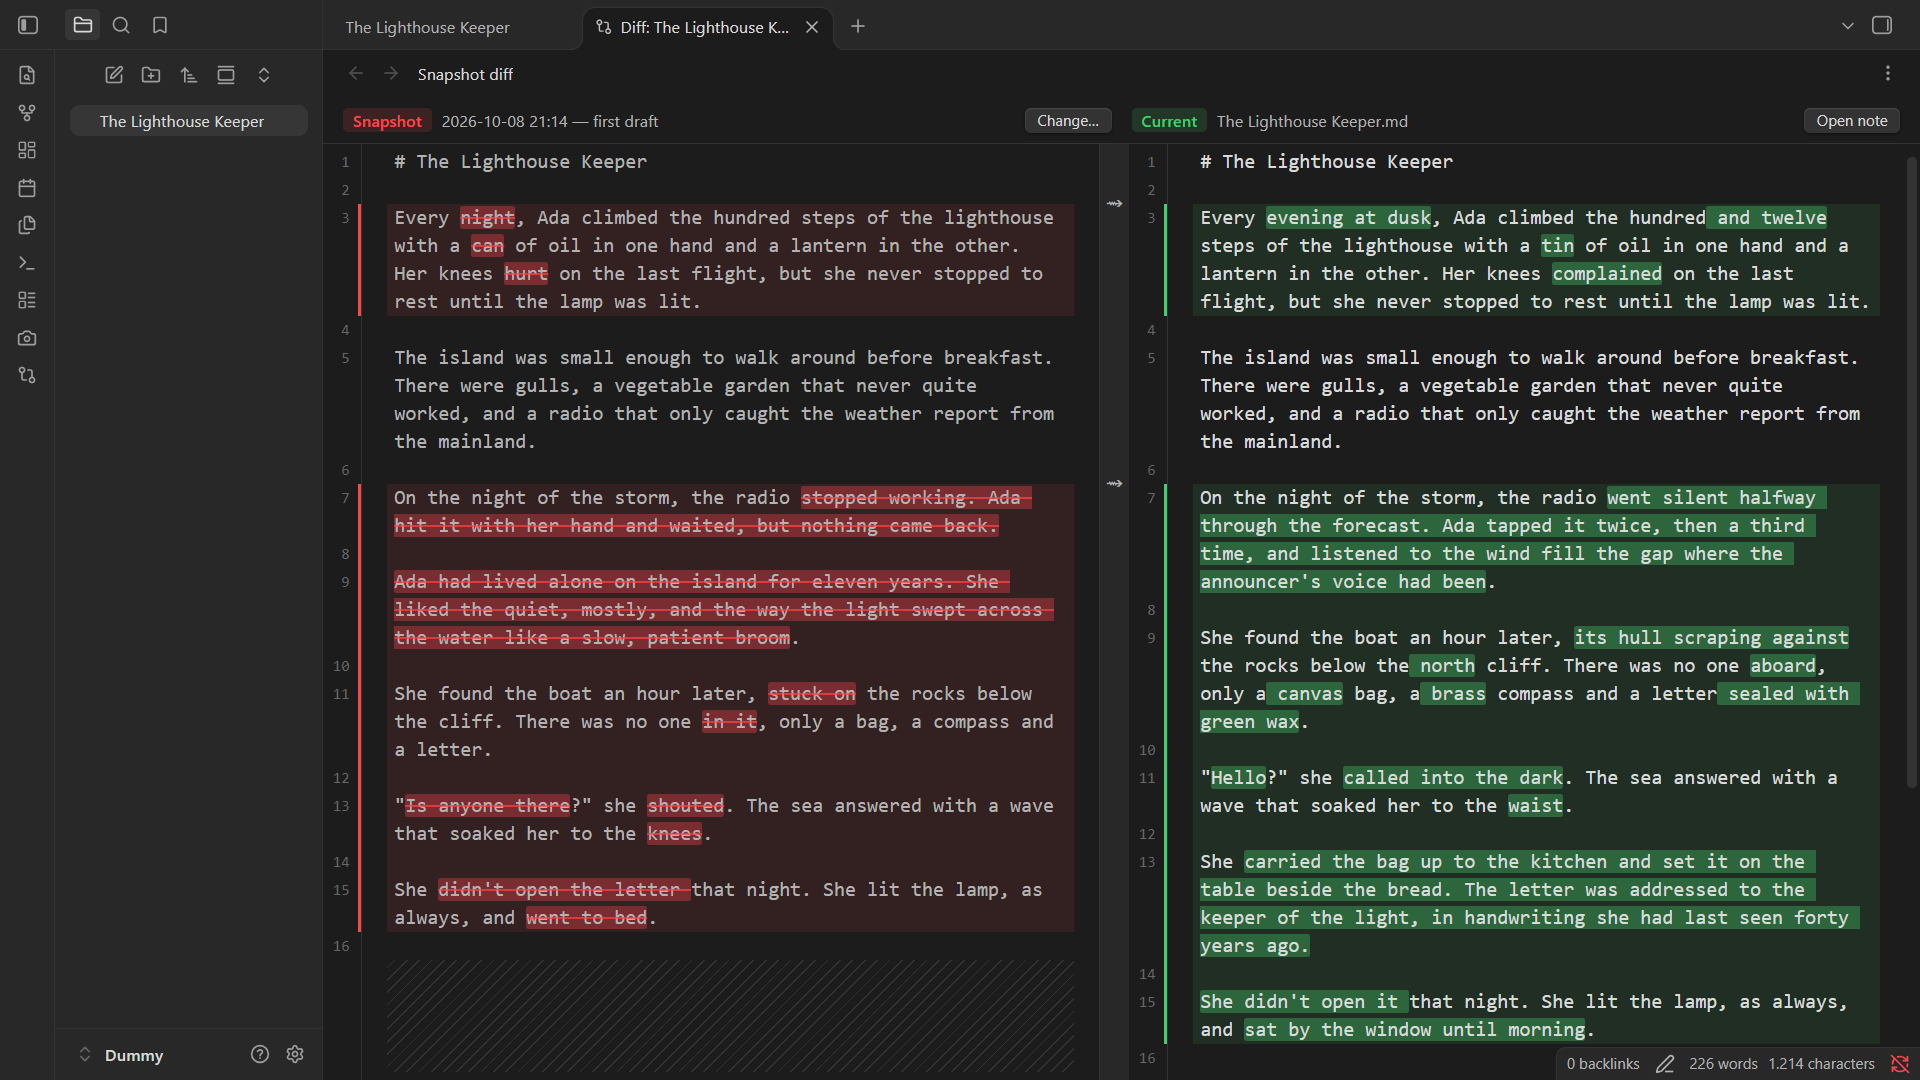This screenshot has width=1920, height=1080.
Task: Click 226 words in status bar
Action: [1723, 1064]
